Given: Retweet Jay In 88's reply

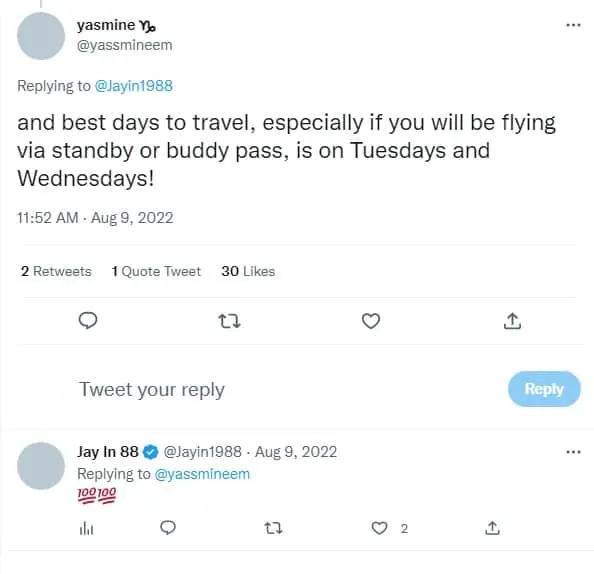Looking at the screenshot, I should [x=273, y=528].
